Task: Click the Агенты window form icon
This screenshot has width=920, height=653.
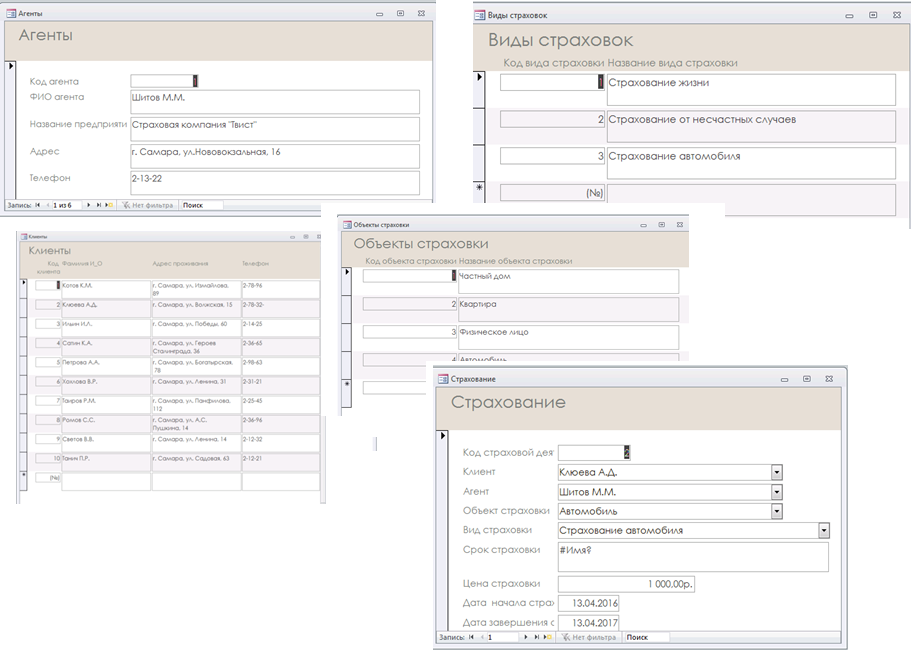Action: pyautogui.click(x=11, y=14)
